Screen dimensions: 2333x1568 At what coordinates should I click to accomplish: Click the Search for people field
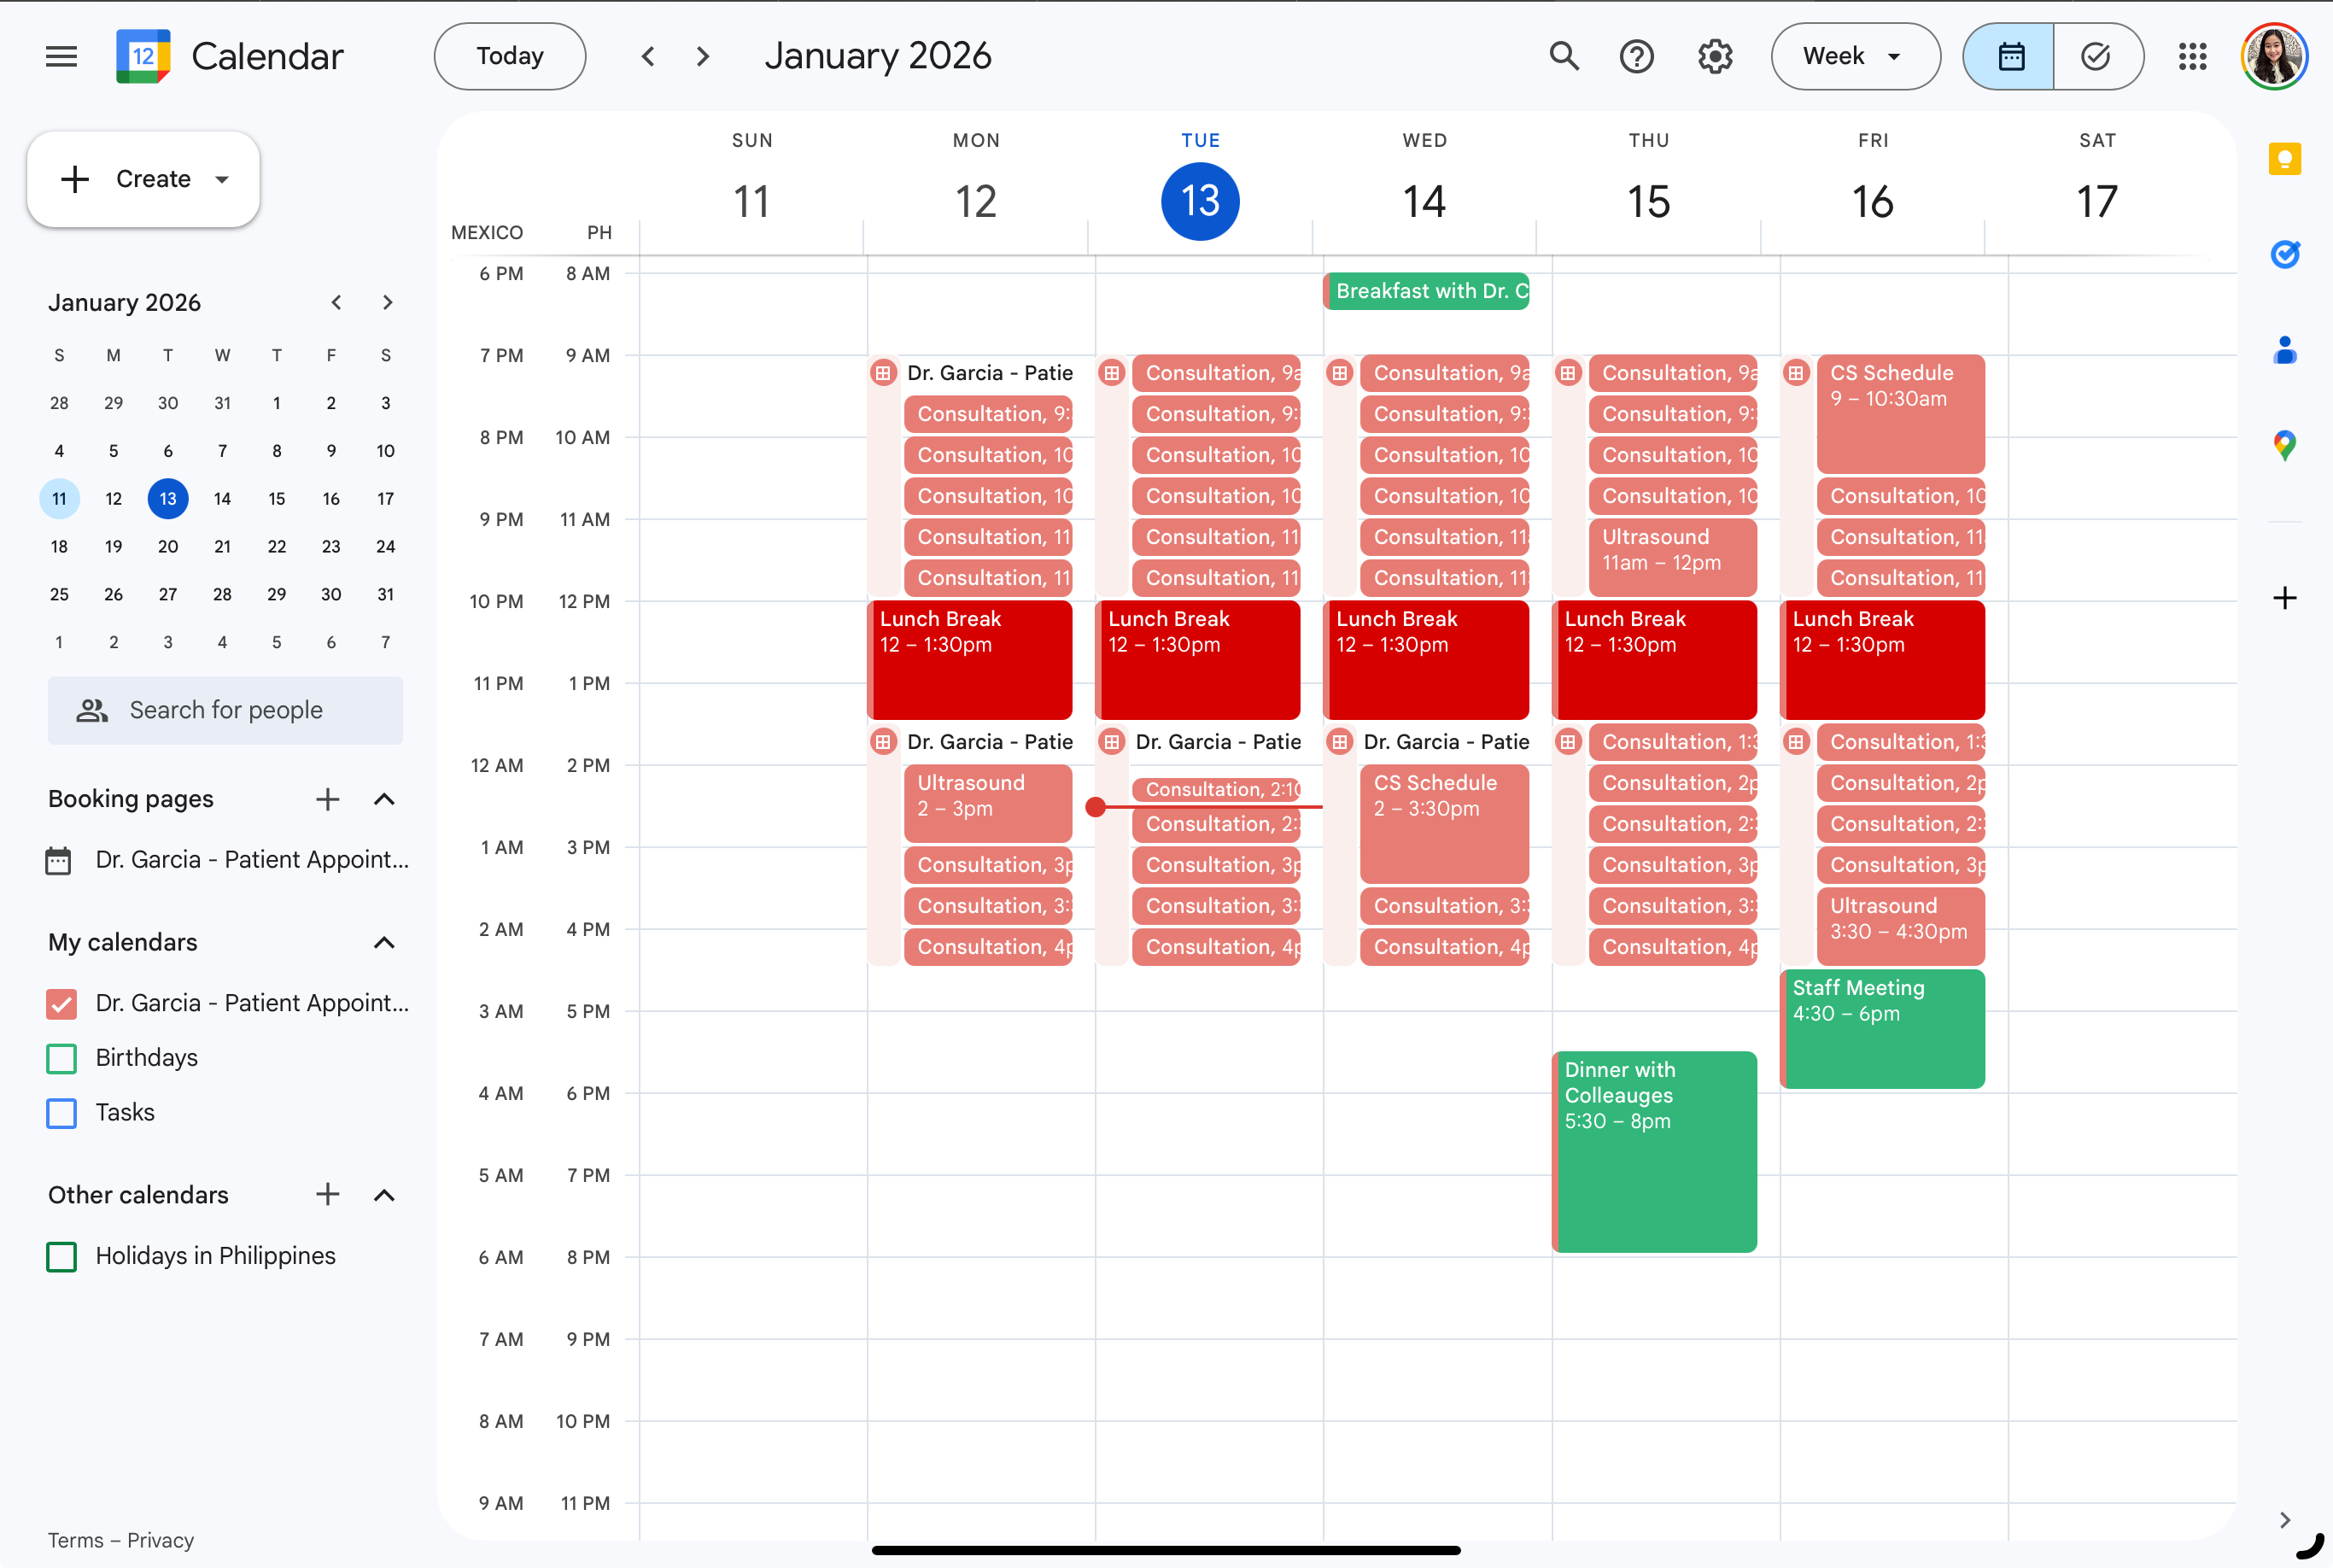226,710
